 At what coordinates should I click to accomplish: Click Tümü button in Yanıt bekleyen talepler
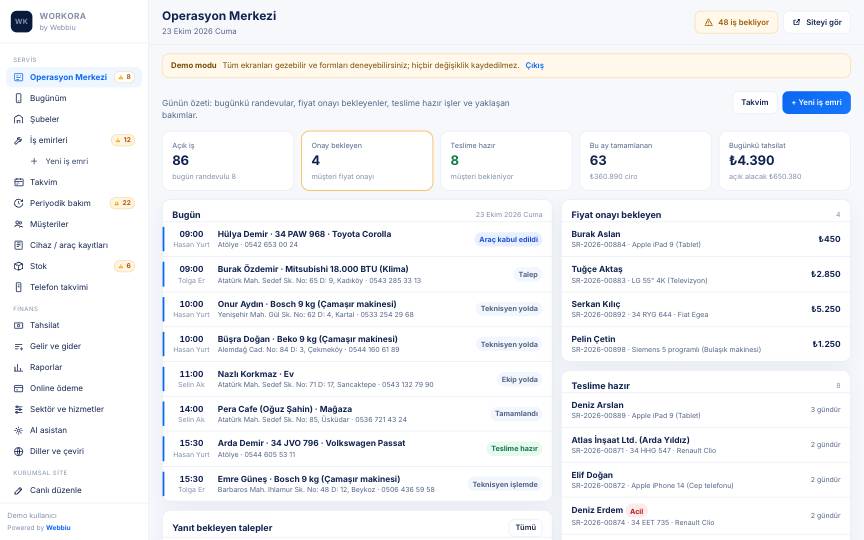coord(525,527)
